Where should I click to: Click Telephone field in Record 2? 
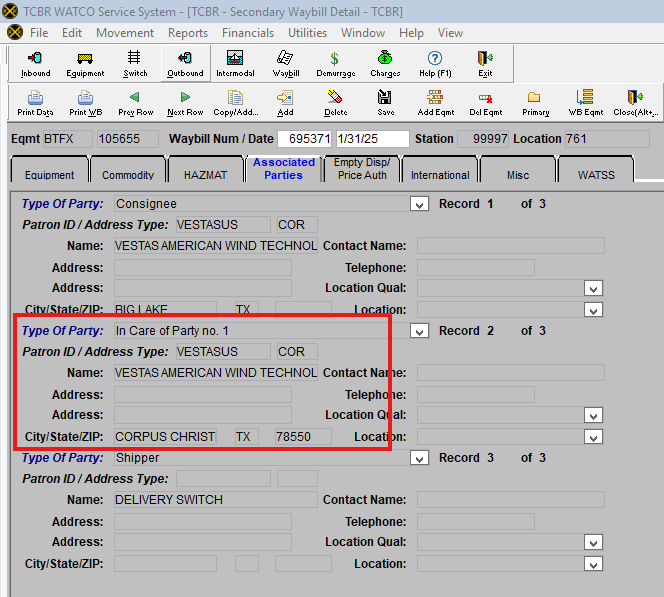(476, 395)
